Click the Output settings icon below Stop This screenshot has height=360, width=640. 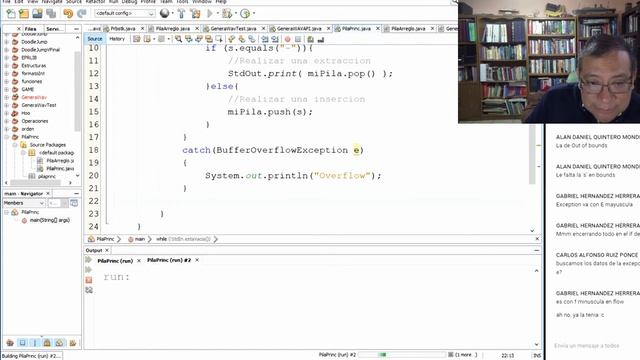[x=89, y=290]
